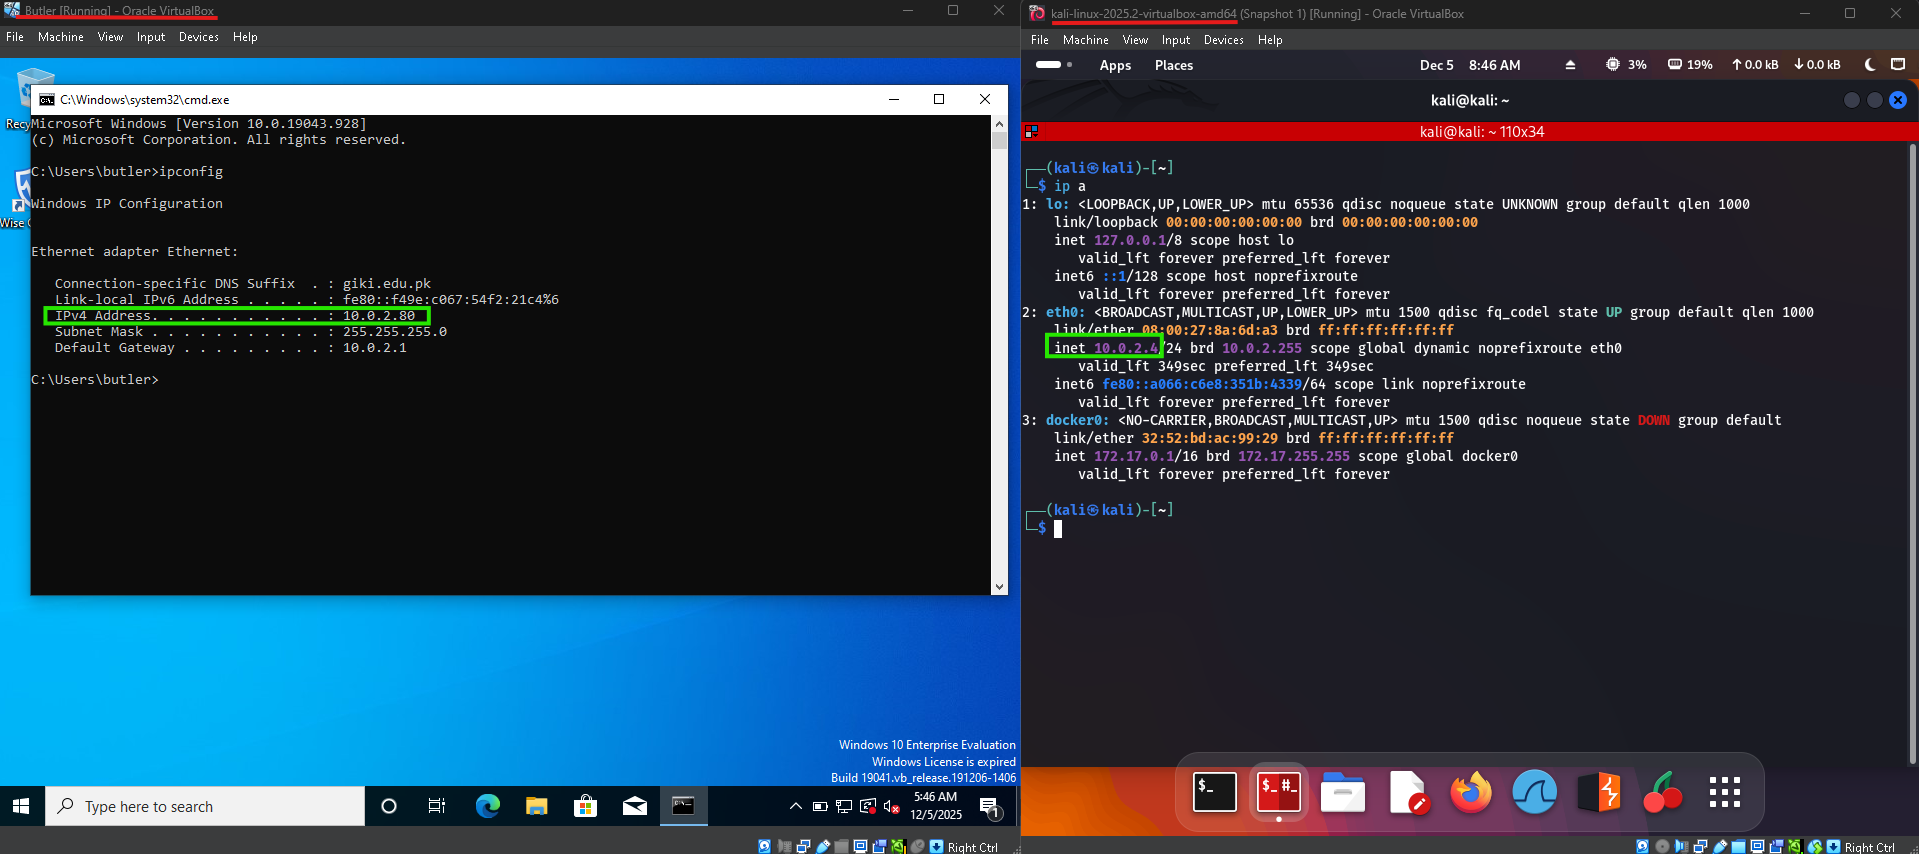The image size is (1919, 854).
Task: Click cmd.exe scrollbar up arrow
Action: click(999, 124)
